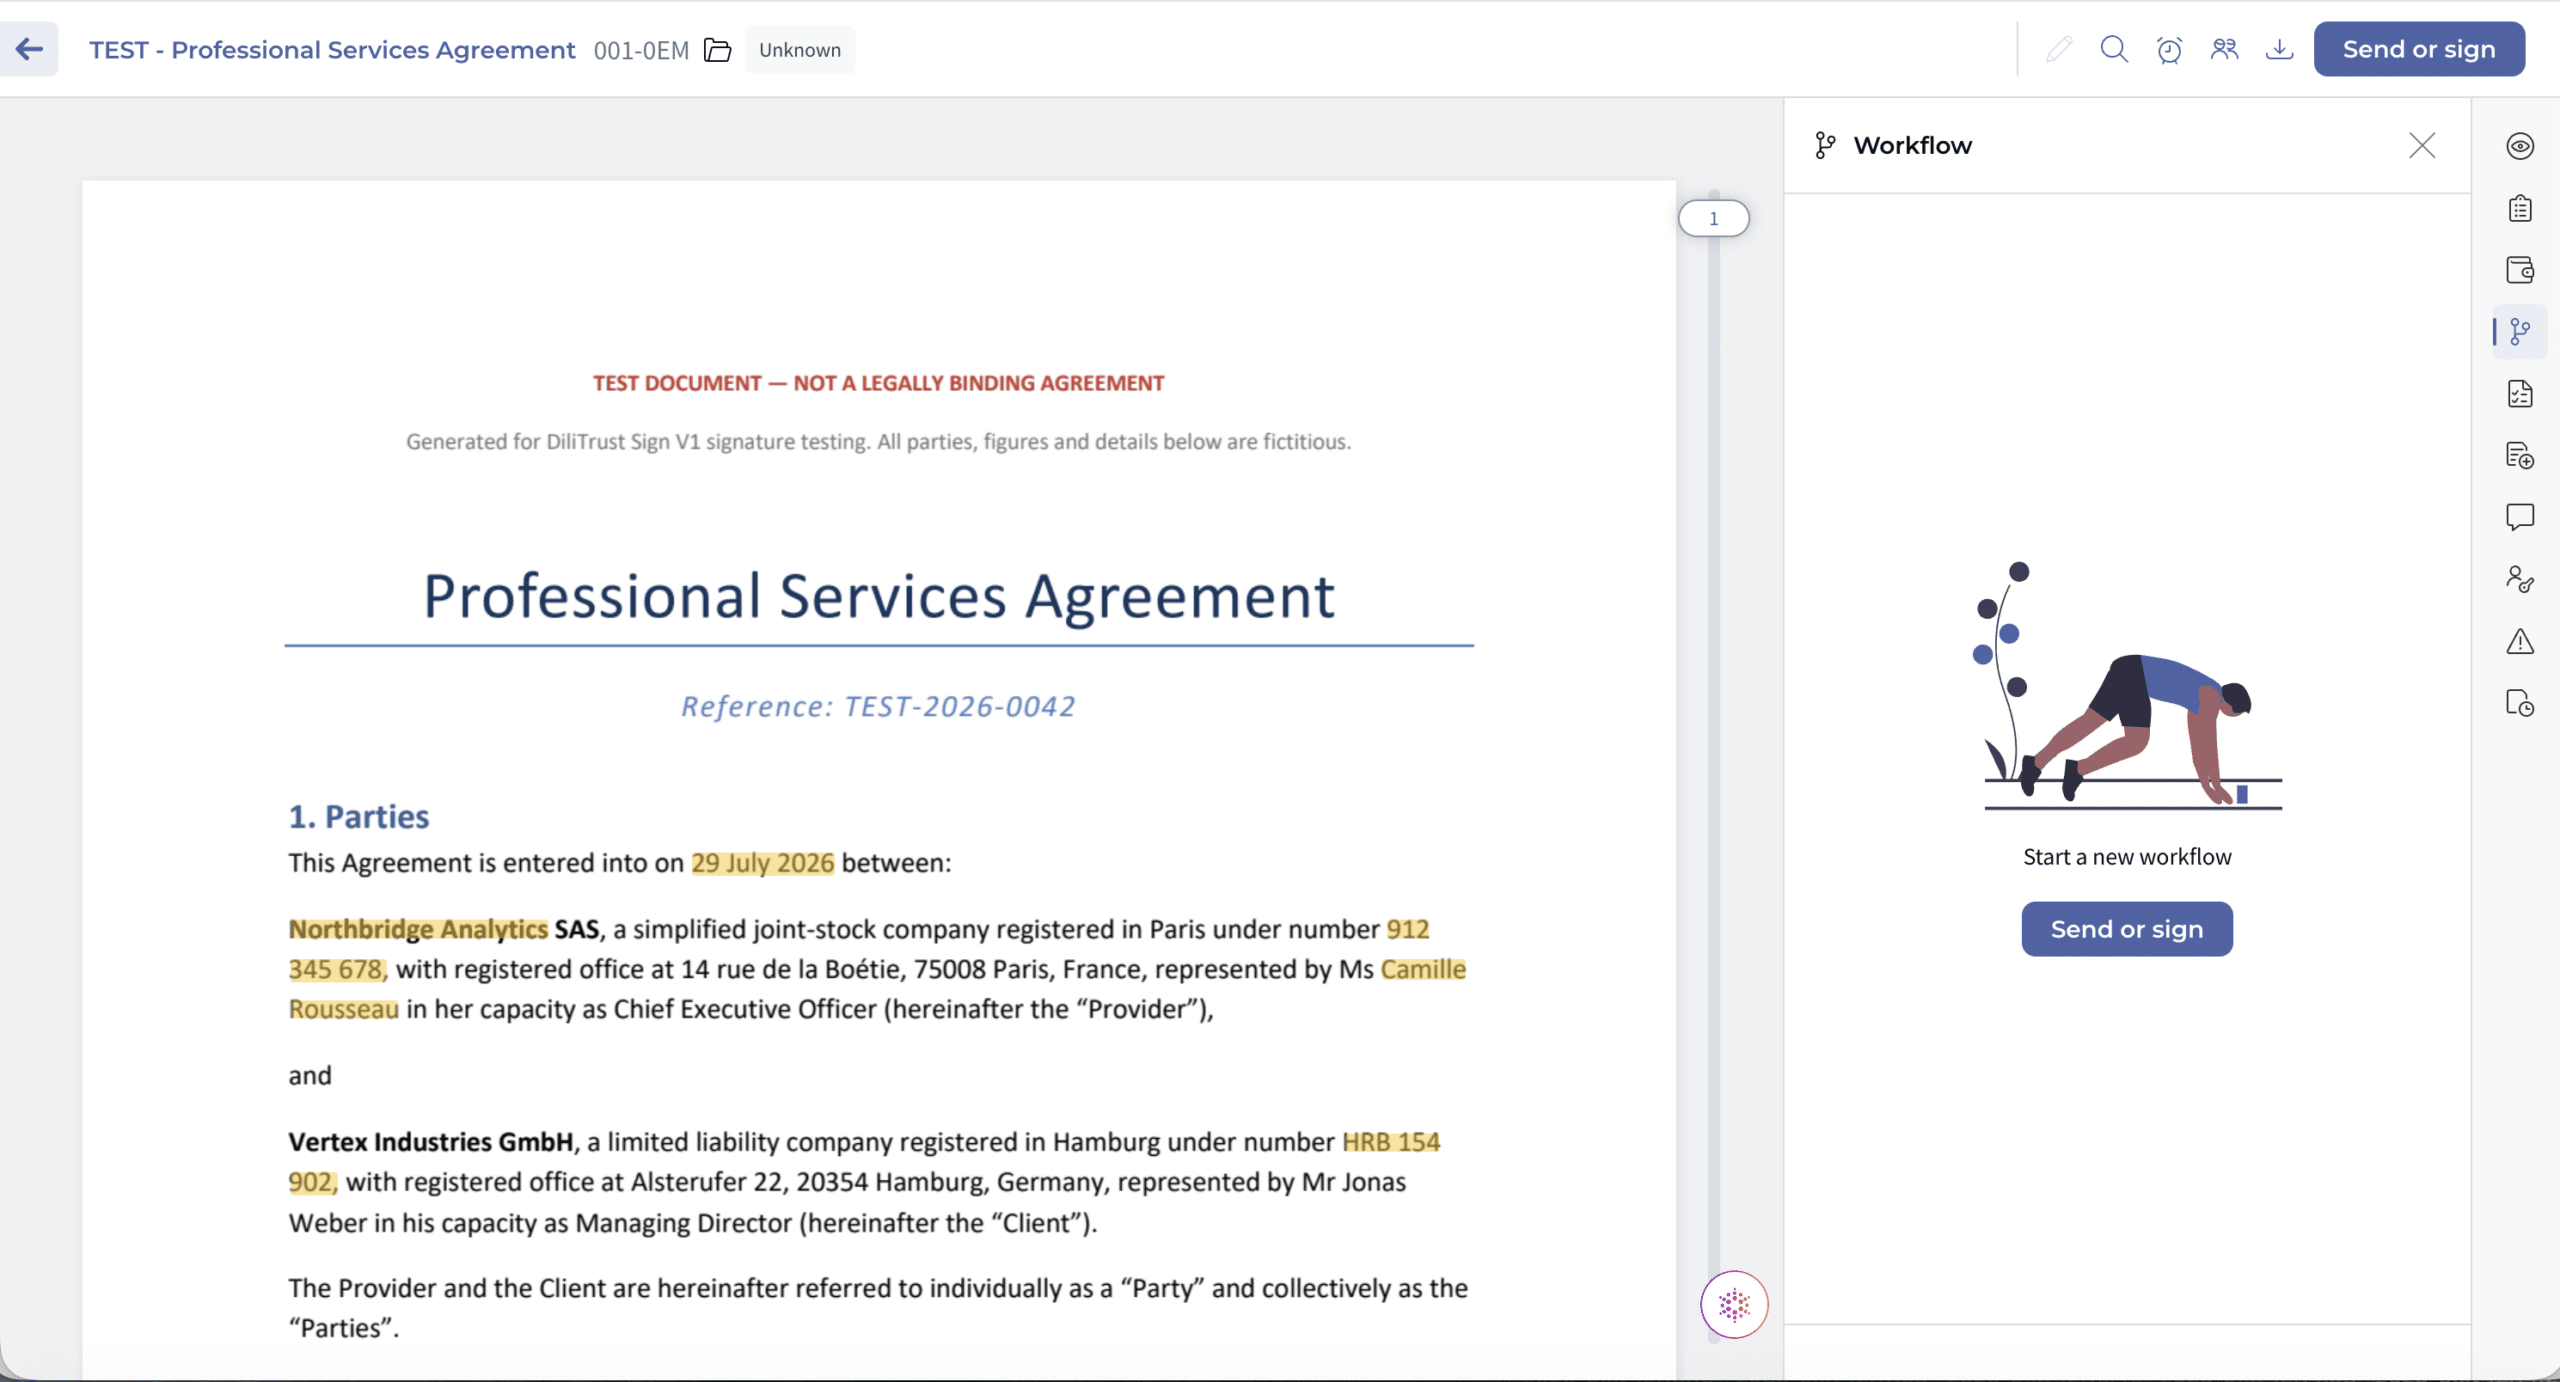
Task: Open the folder icon next to 001-0EM
Action: [x=718, y=50]
